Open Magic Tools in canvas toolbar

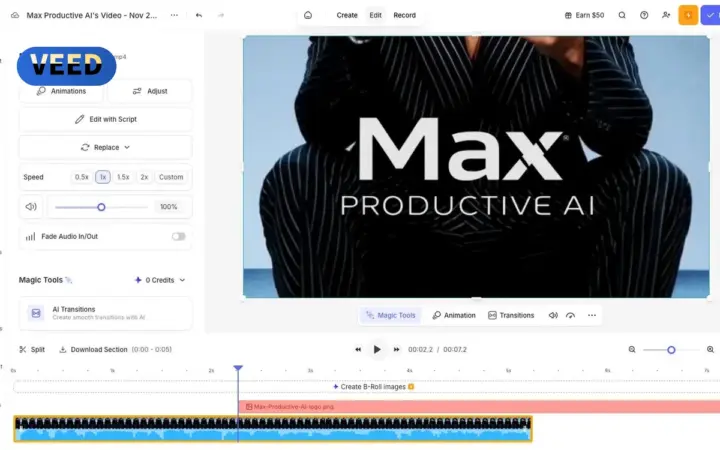(x=391, y=315)
